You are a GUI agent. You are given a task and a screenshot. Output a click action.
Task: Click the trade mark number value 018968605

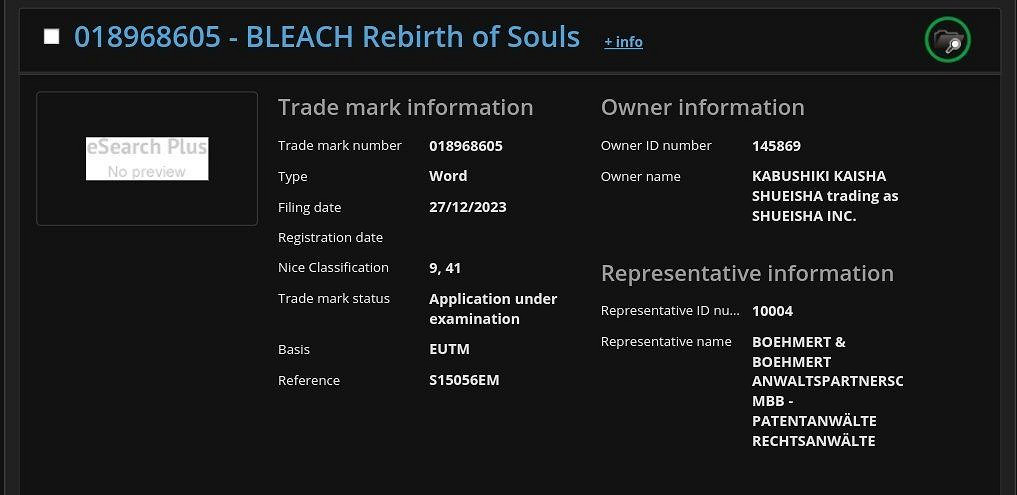click(466, 146)
